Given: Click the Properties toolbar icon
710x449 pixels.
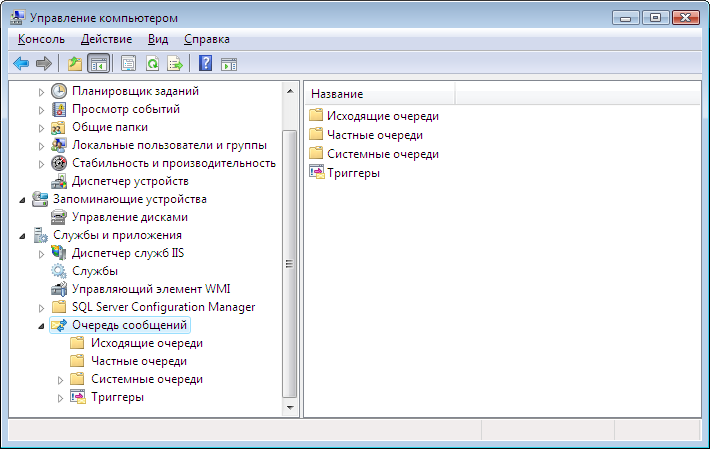Looking at the screenshot, I should click(x=129, y=64).
